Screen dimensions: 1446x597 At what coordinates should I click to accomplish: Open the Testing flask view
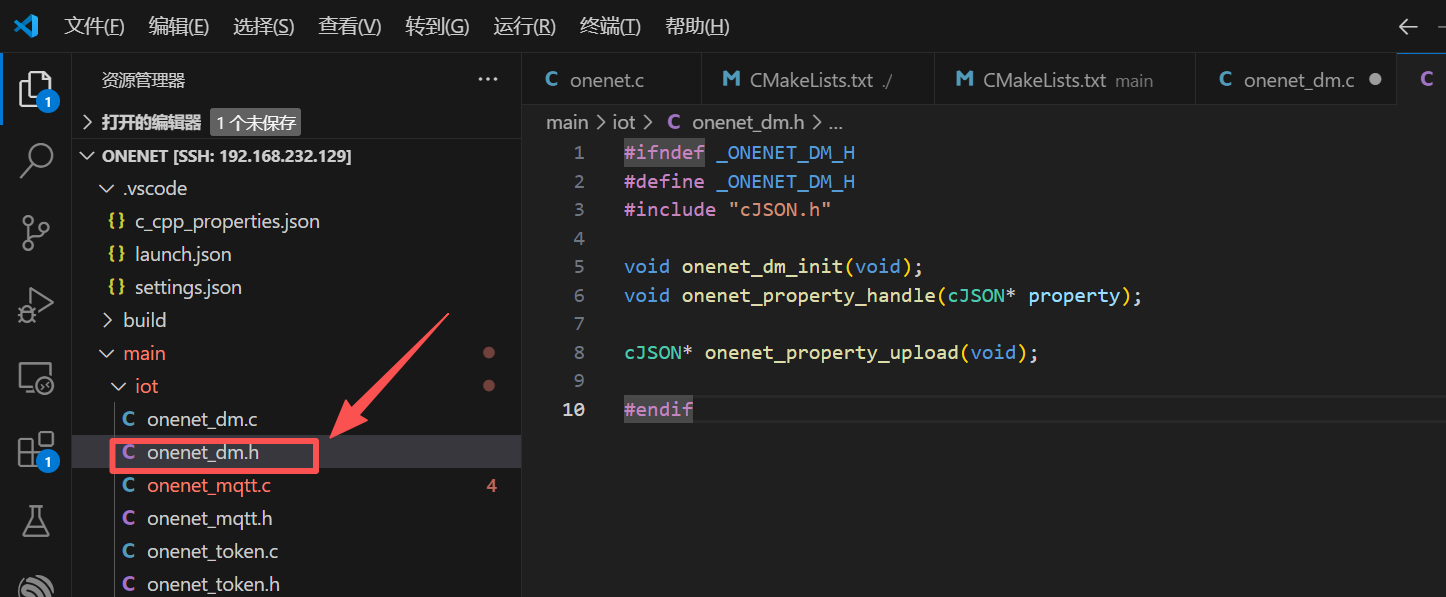[35, 521]
